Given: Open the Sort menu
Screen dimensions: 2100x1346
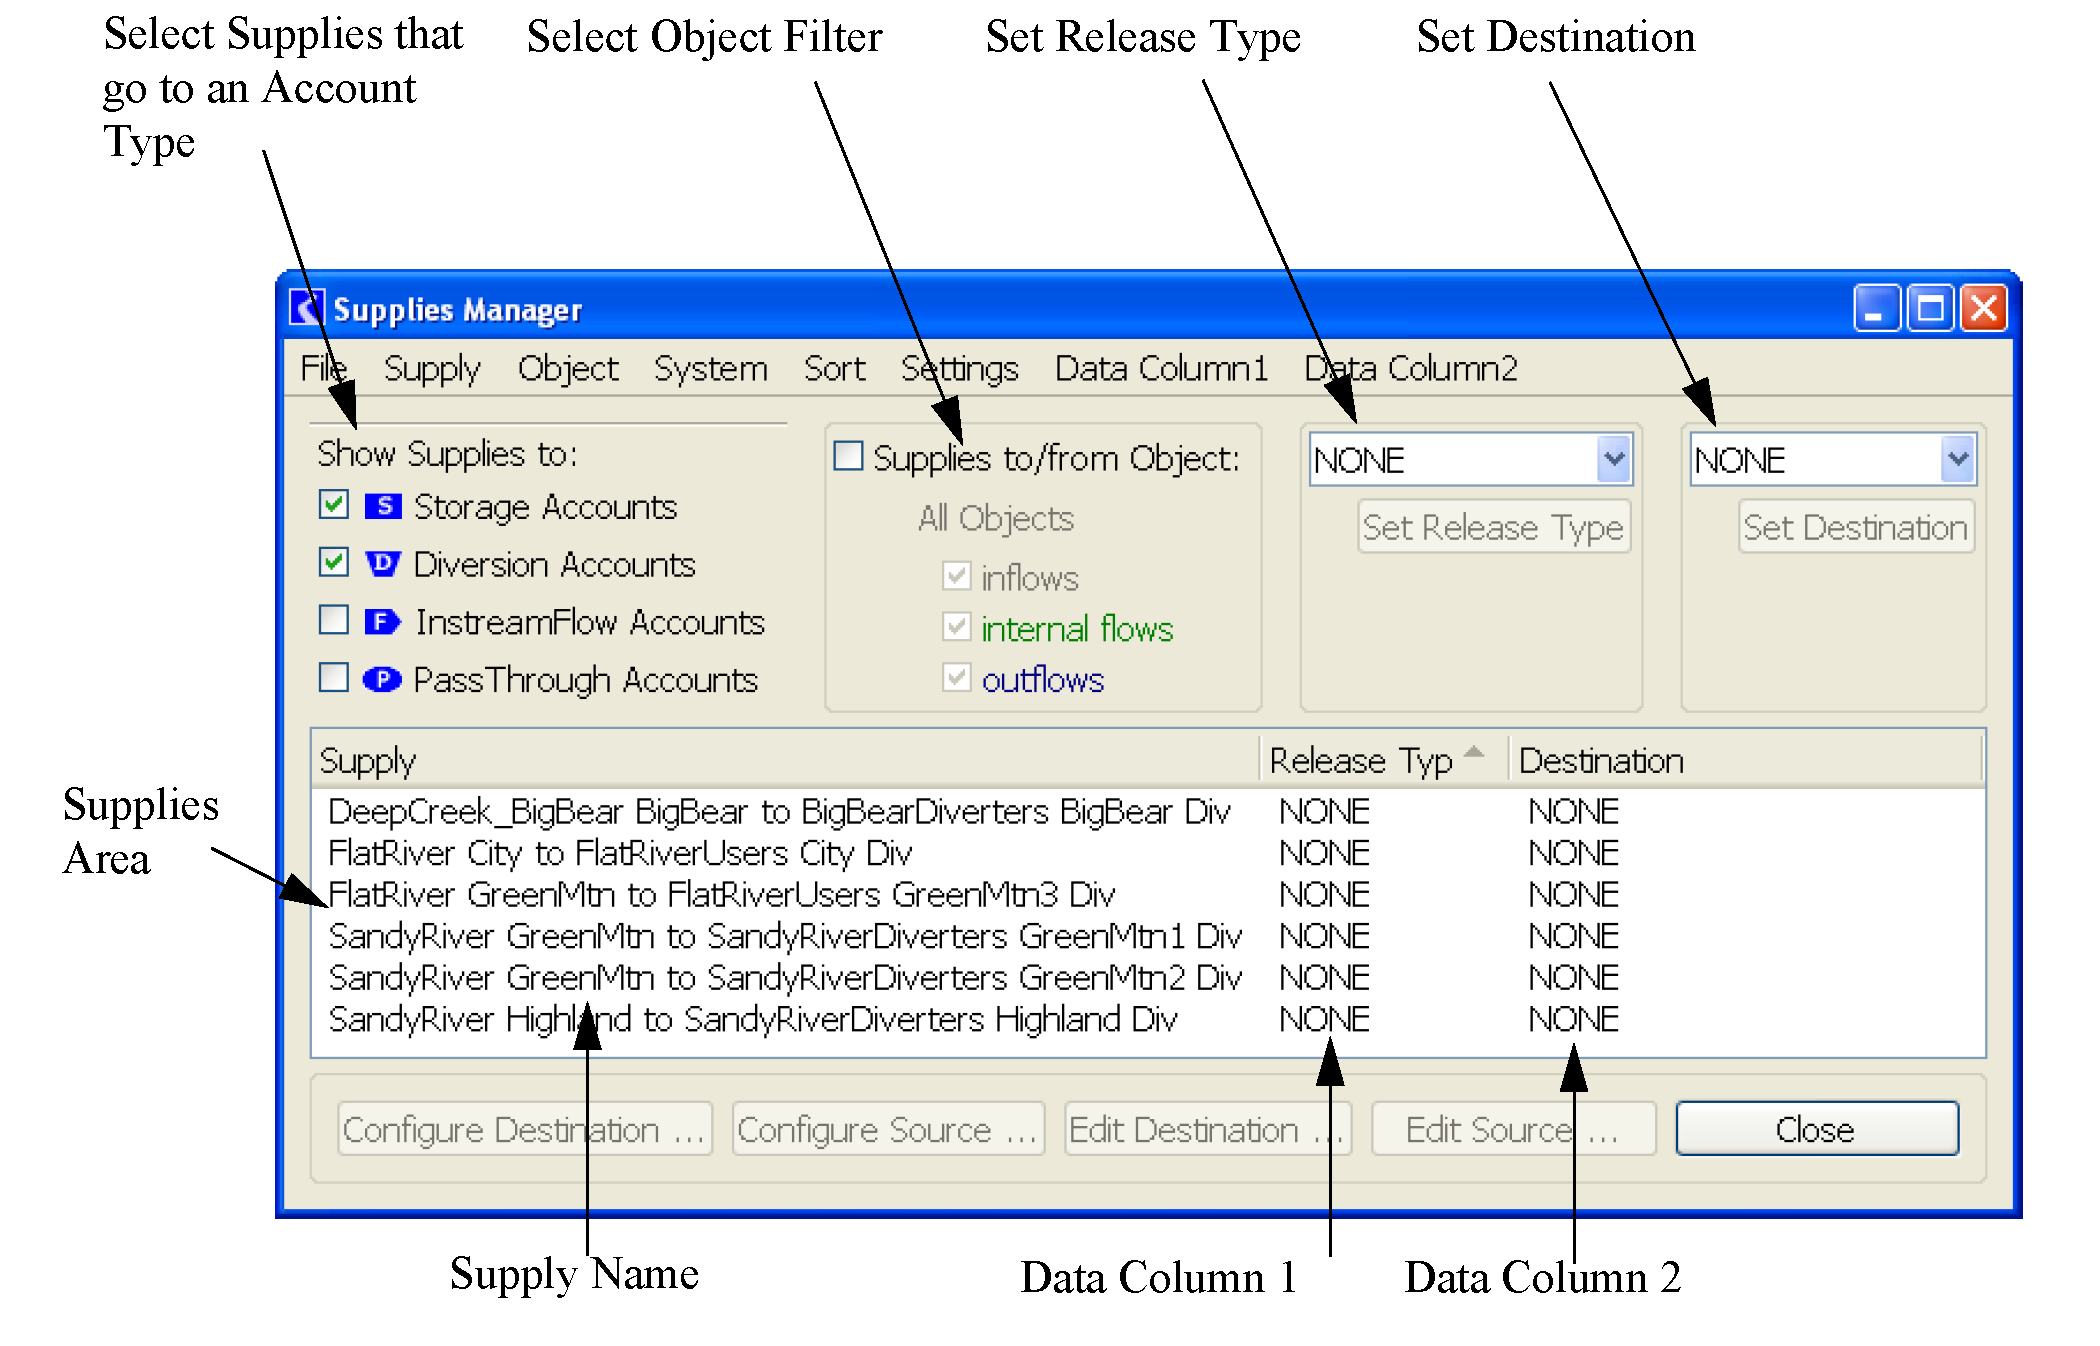Looking at the screenshot, I should (x=834, y=369).
